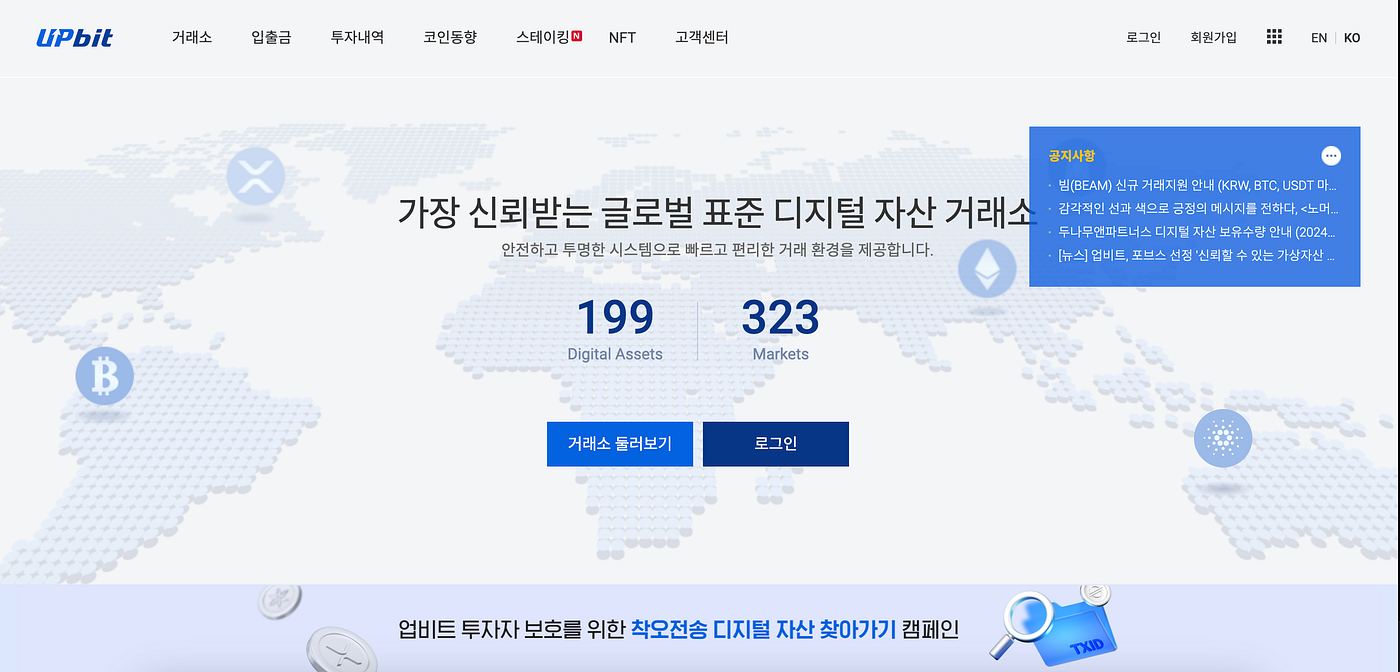
Task: Open the 빔(BEAM) 신규 거래지원 안내 notice
Action: click(1197, 185)
